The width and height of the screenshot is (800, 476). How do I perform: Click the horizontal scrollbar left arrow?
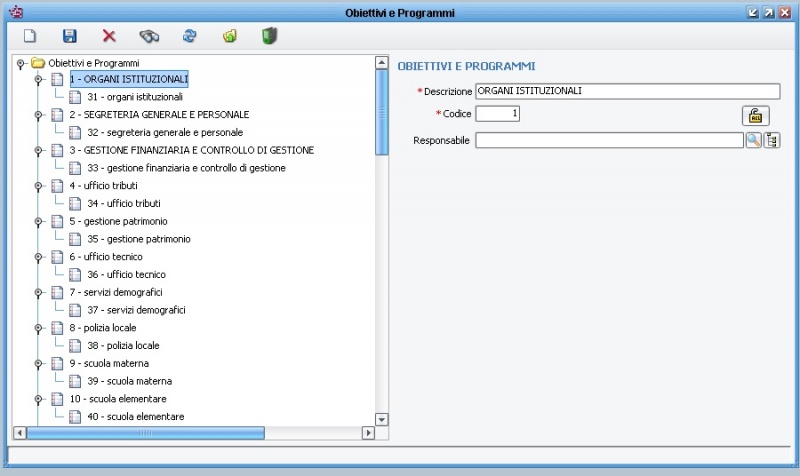[x=19, y=433]
